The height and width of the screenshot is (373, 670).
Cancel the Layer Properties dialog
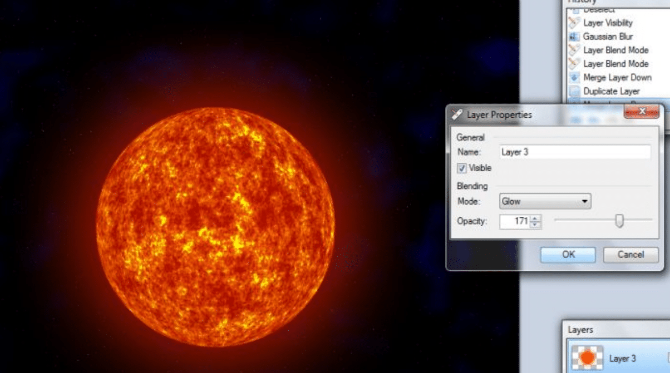point(631,255)
